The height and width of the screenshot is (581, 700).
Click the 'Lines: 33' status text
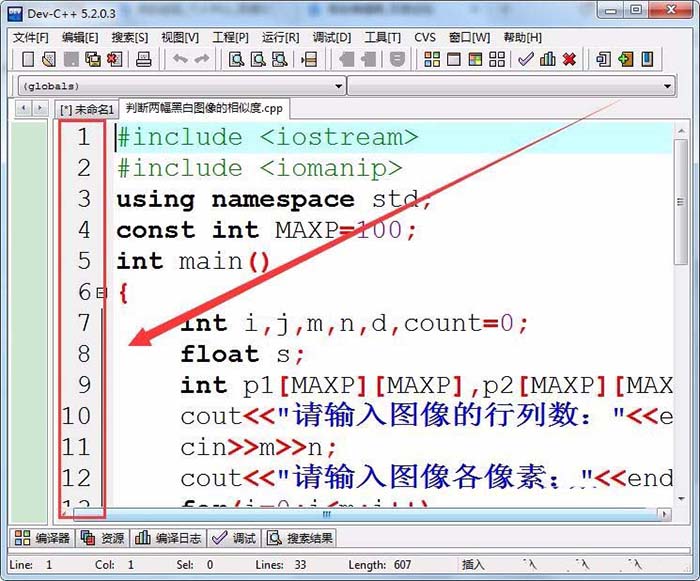point(281,565)
